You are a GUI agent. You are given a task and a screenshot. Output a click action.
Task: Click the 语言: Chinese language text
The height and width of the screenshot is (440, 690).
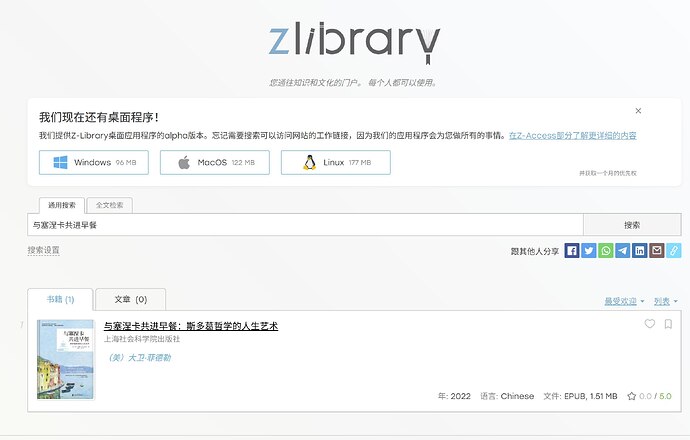click(507, 396)
